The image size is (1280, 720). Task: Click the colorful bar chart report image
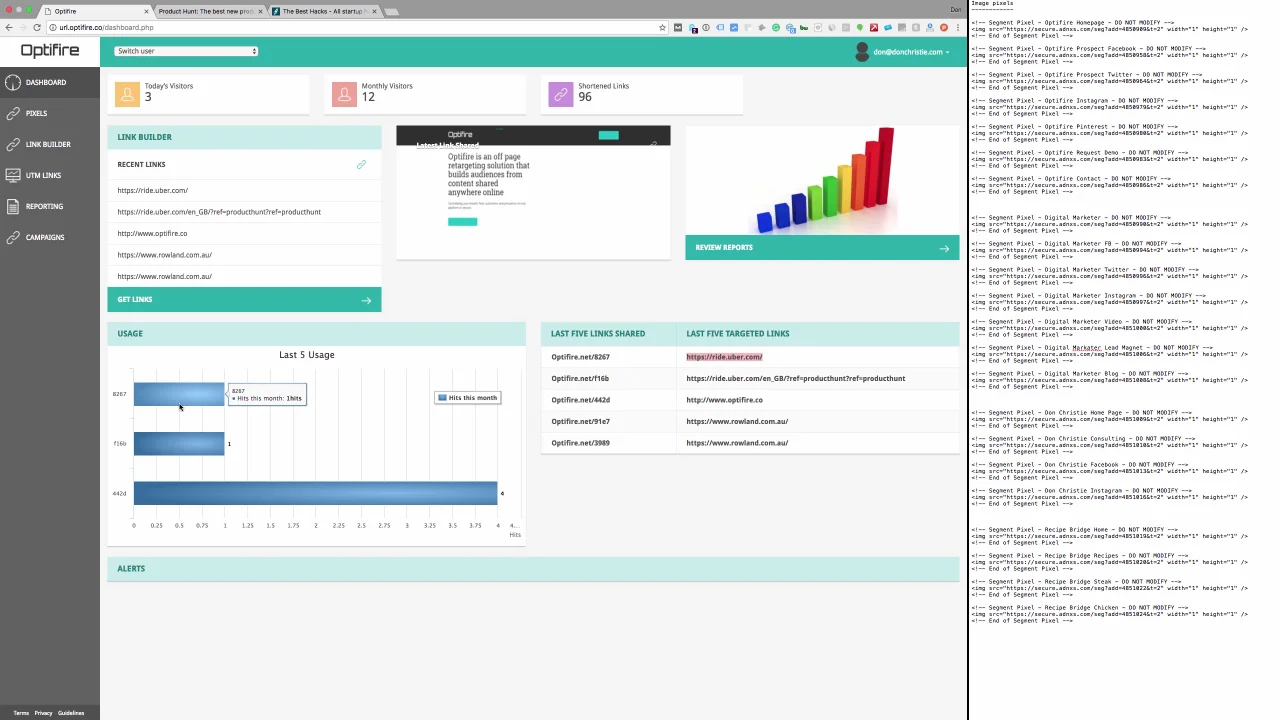tap(824, 180)
